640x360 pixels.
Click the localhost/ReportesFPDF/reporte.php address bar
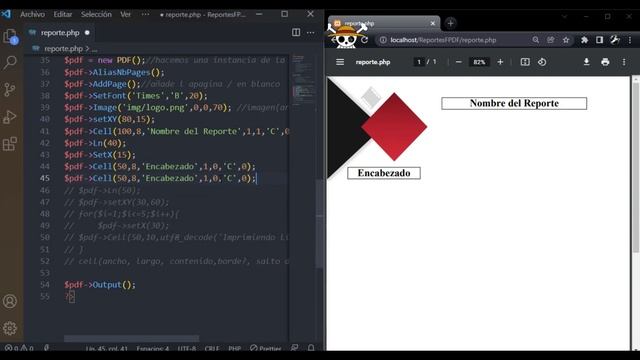coord(443,40)
